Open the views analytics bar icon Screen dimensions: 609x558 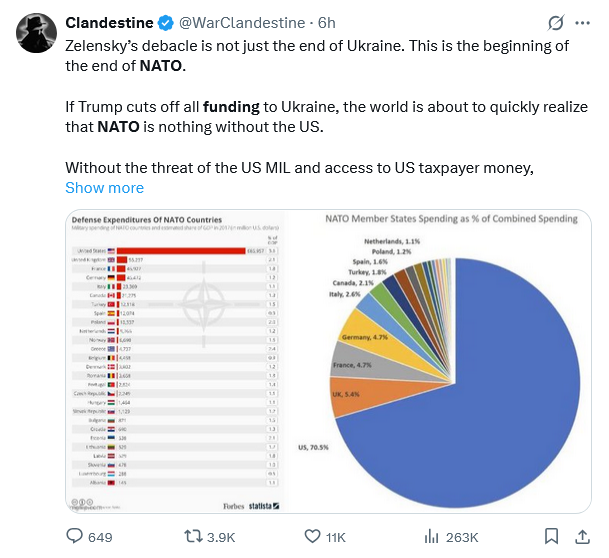(433, 537)
